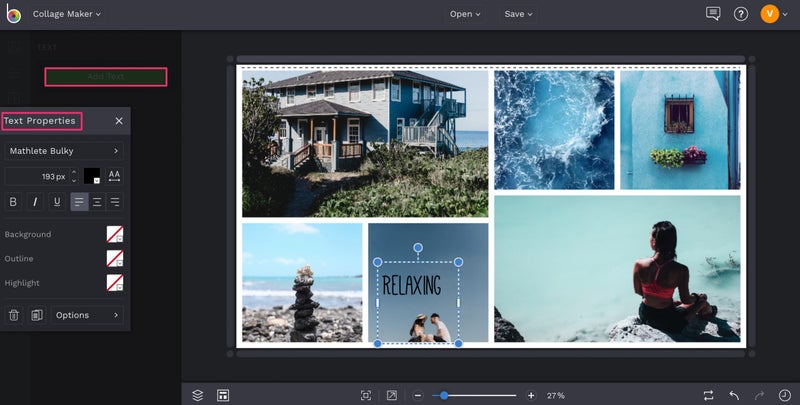Click the fit-to-screen zoom icon
This screenshot has height=405, width=800.
pyautogui.click(x=366, y=395)
